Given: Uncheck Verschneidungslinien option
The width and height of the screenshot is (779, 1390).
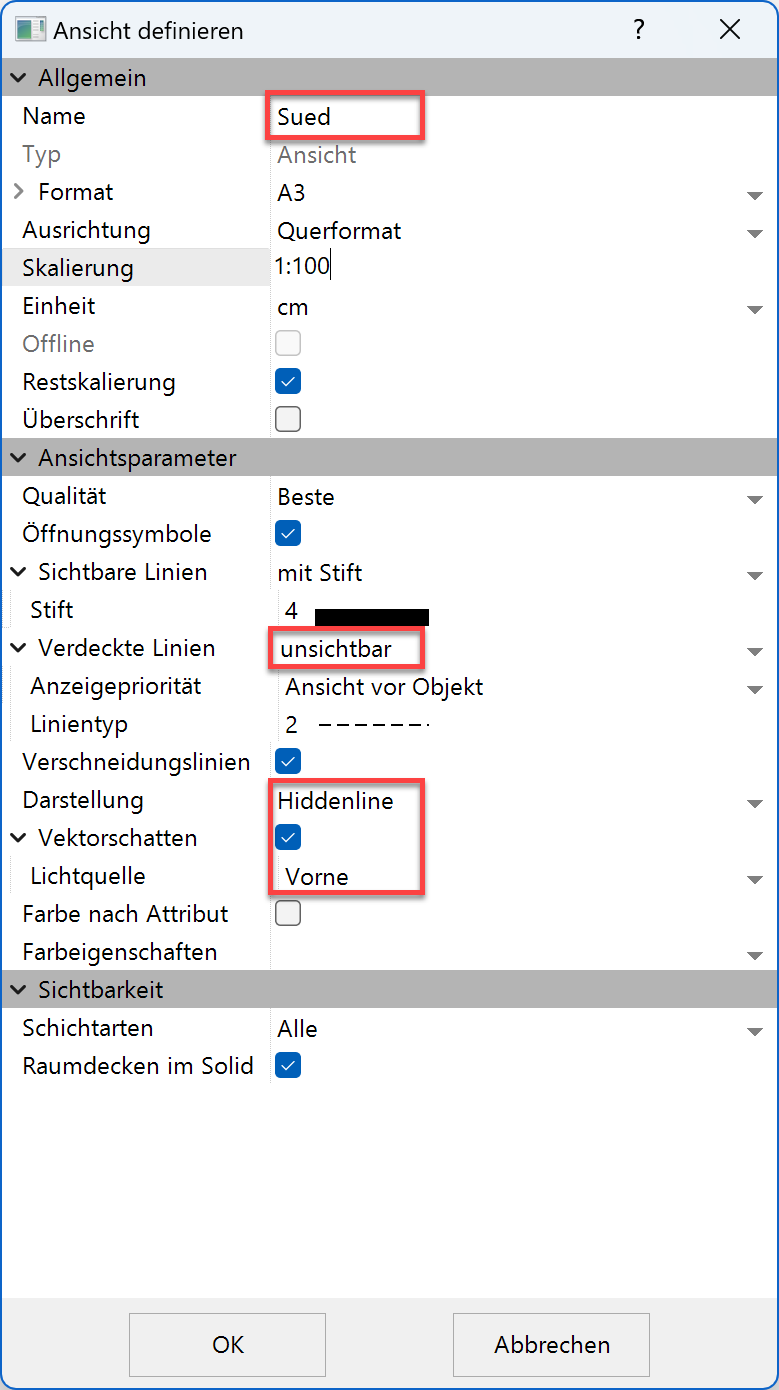Looking at the screenshot, I should click(x=288, y=761).
